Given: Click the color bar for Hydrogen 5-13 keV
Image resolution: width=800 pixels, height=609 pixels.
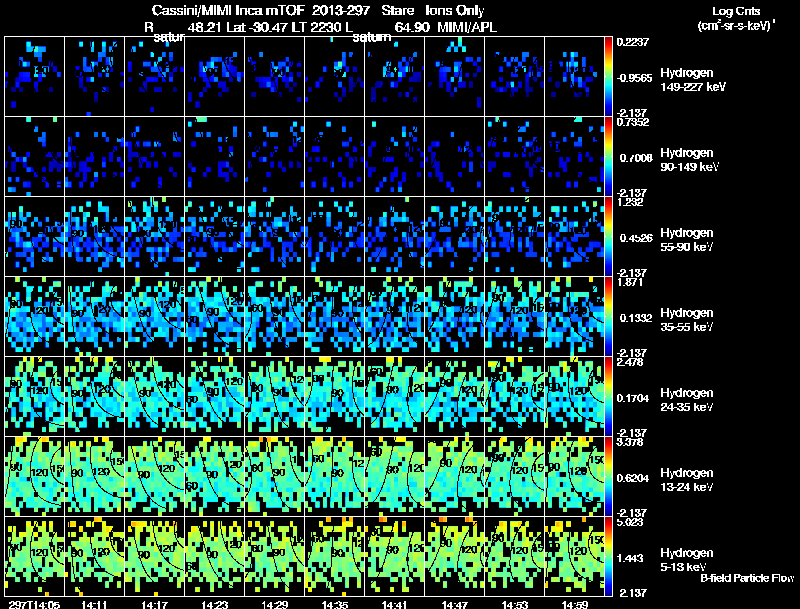Looking at the screenshot, I should pos(609,556).
